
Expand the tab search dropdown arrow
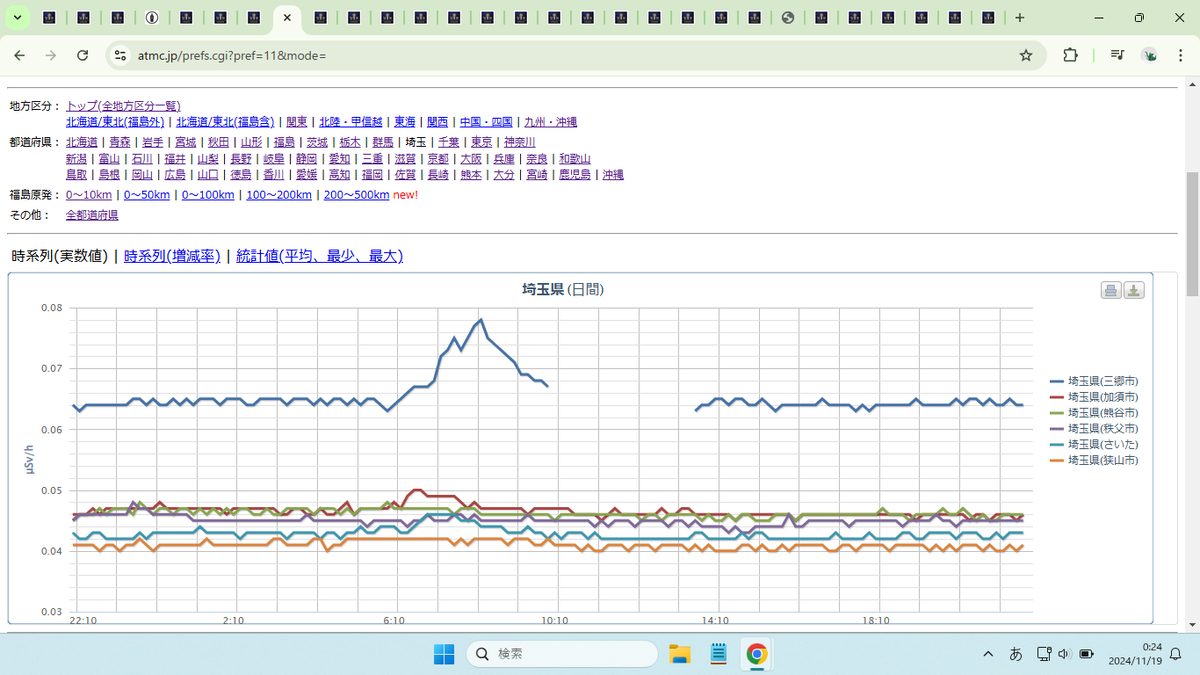(x=17, y=18)
